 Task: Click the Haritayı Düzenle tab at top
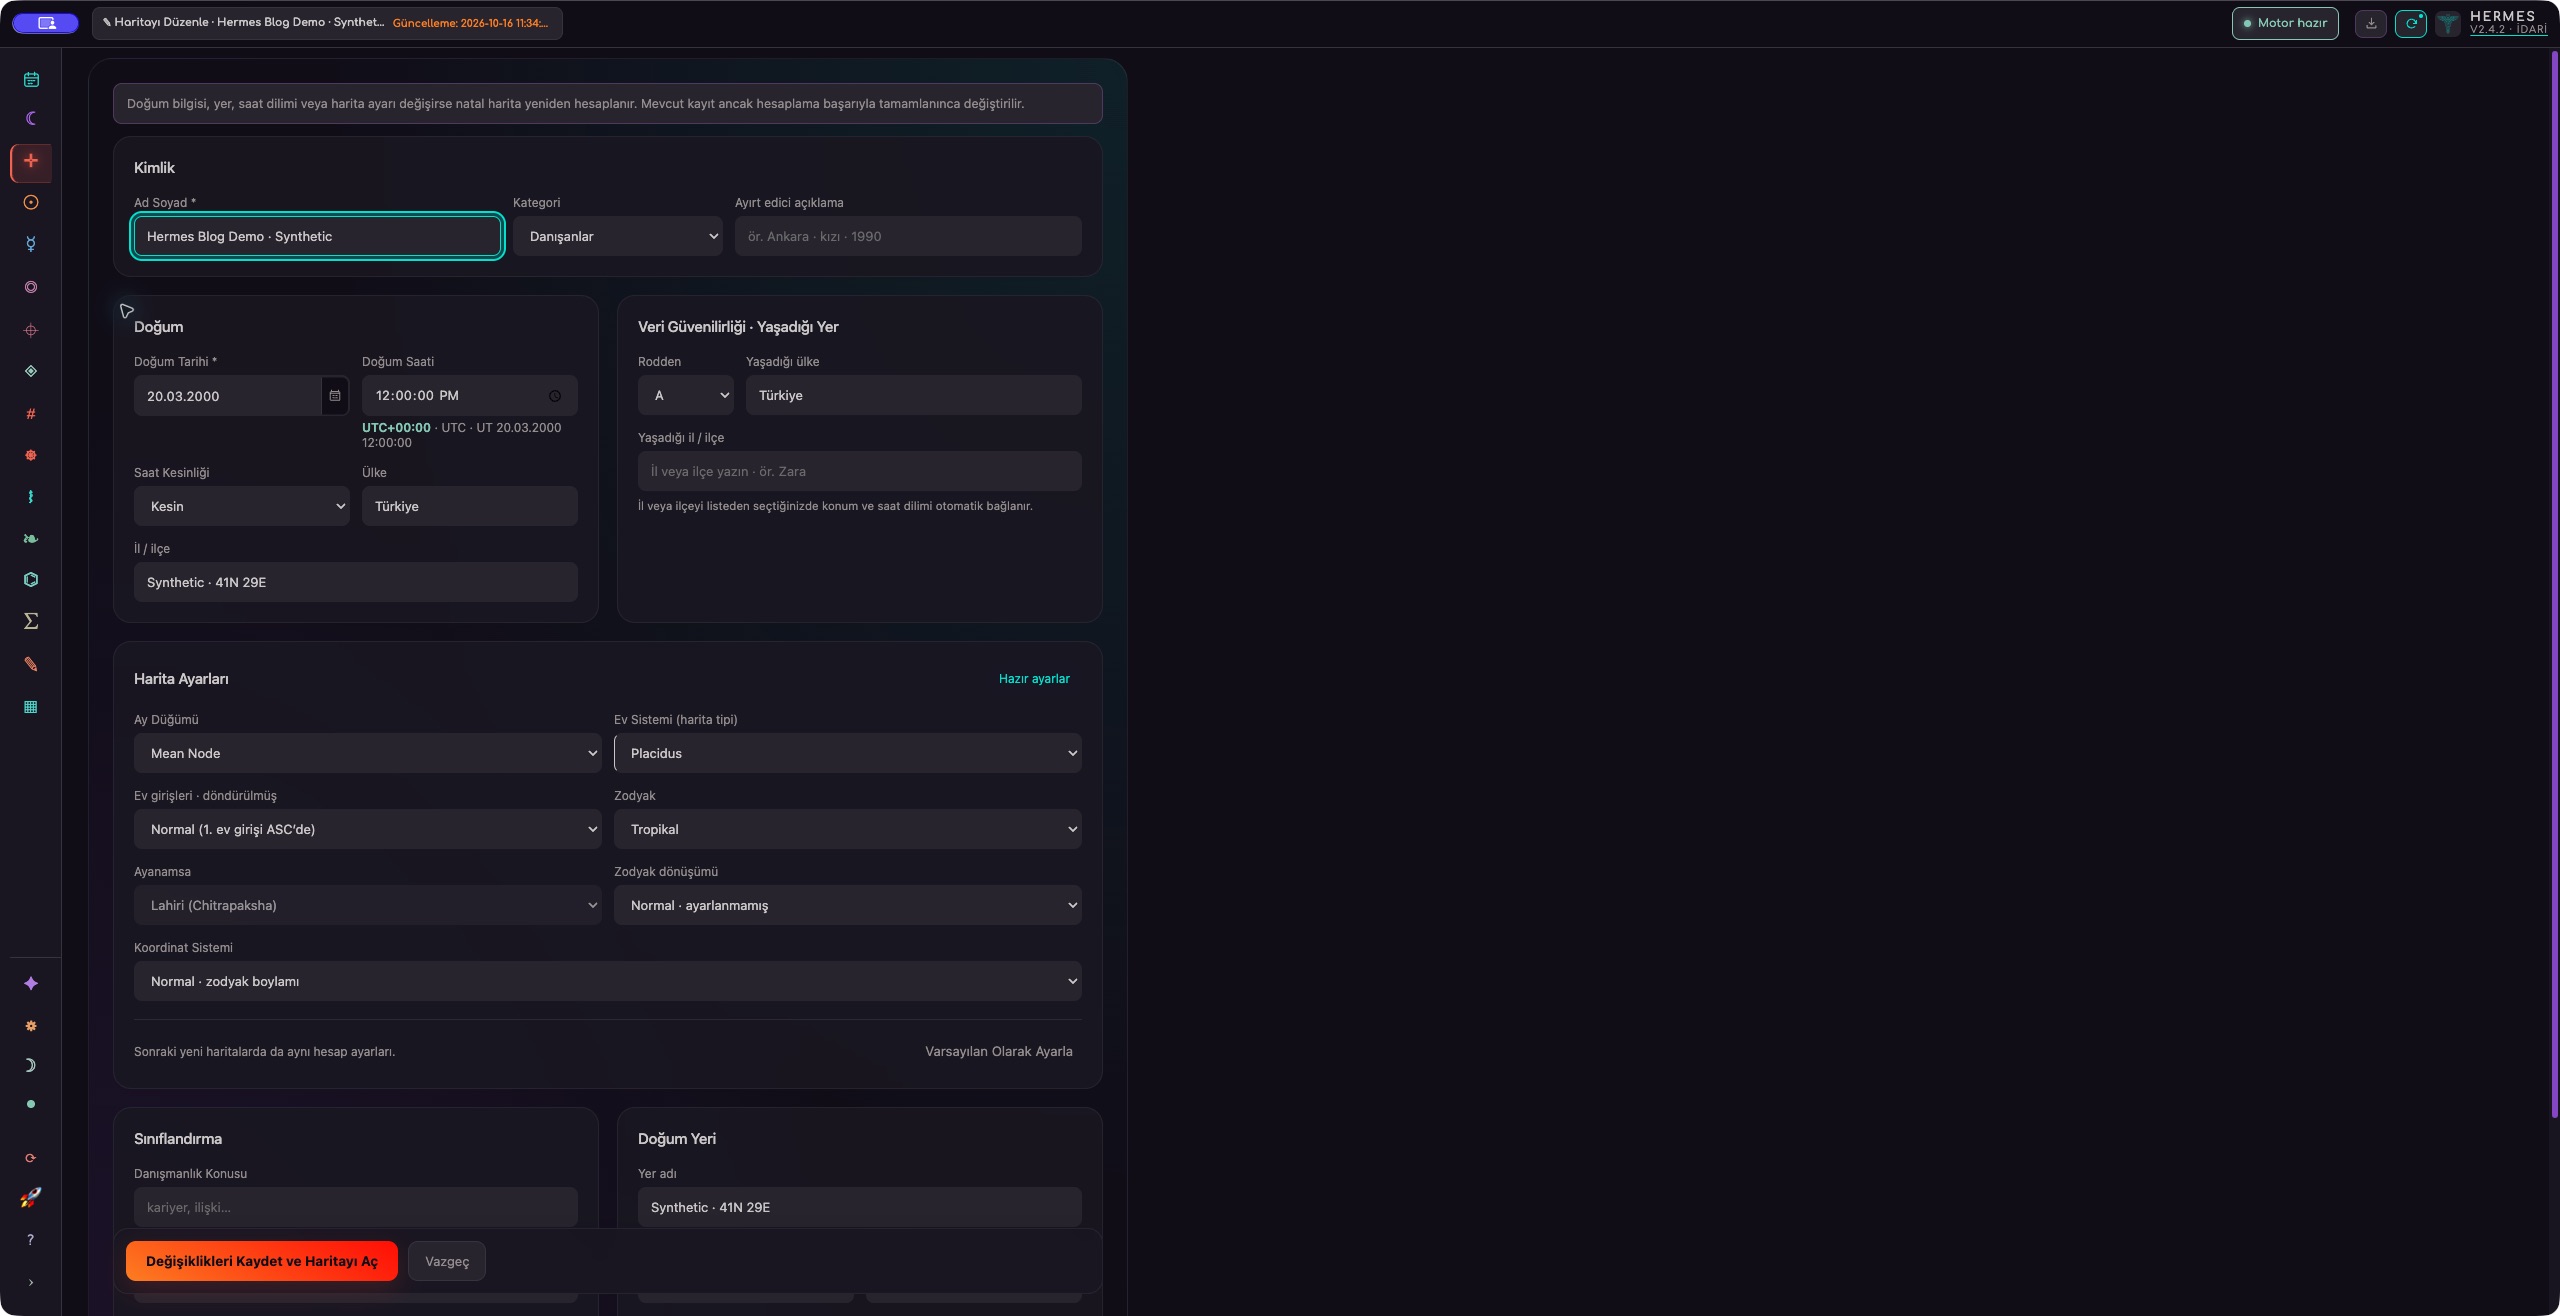tap(327, 23)
